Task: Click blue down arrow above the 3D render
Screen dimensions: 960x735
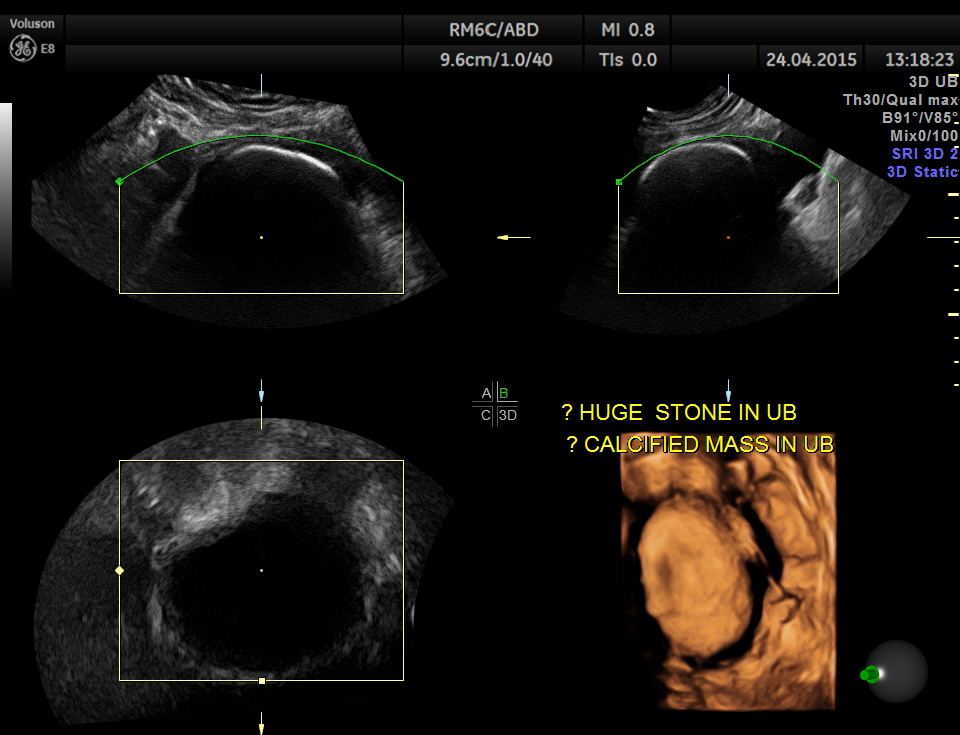Action: pos(728,390)
